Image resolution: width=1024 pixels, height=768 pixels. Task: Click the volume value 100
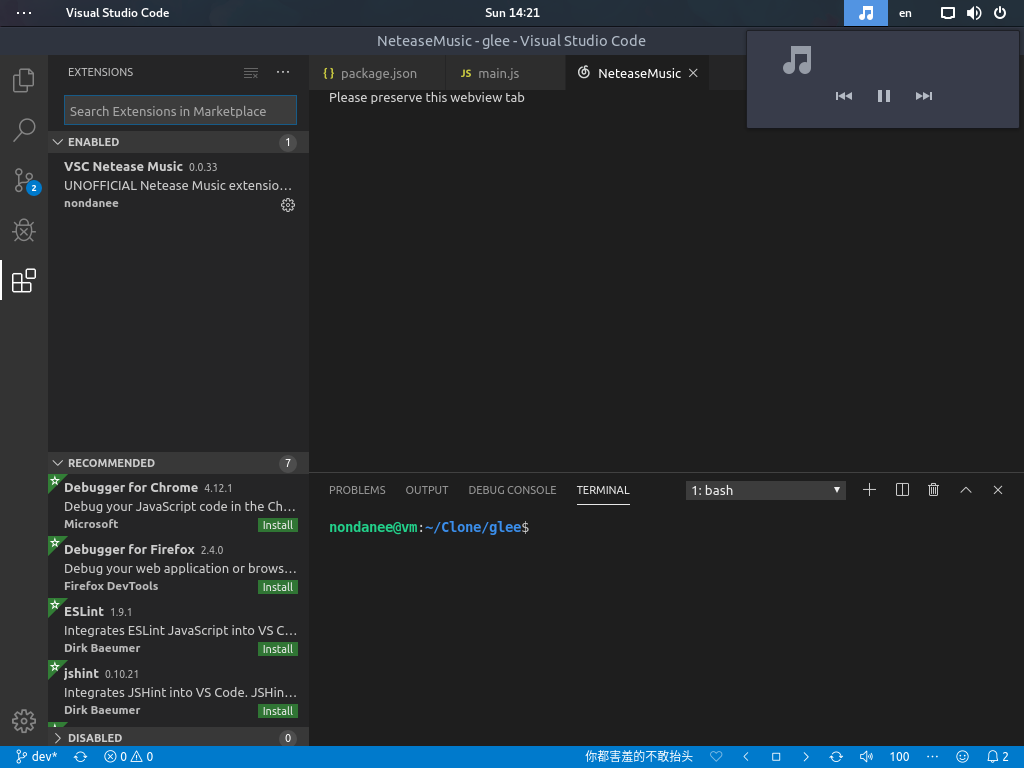pos(899,757)
